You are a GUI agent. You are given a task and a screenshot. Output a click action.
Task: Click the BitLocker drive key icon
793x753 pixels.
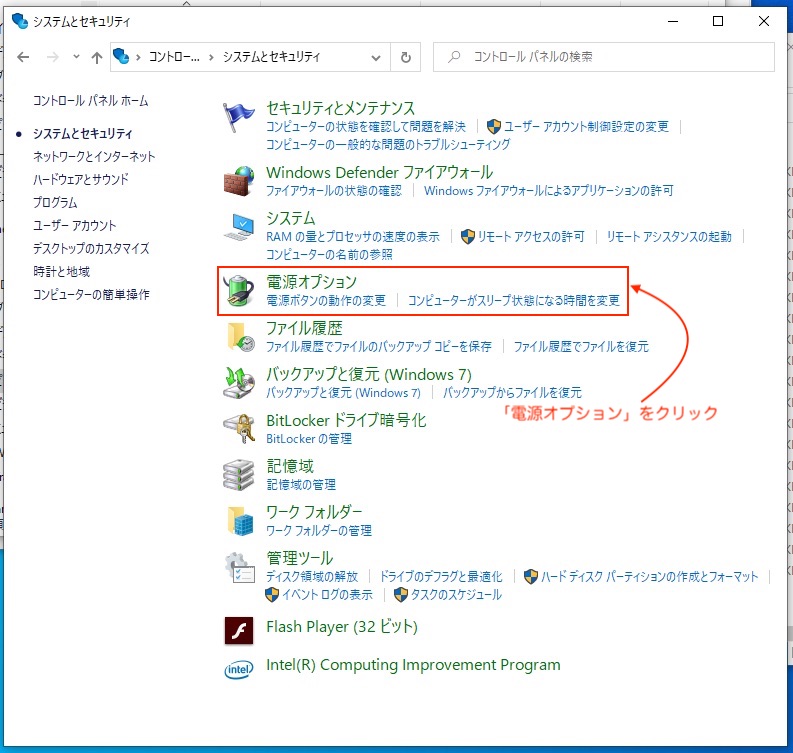click(239, 428)
